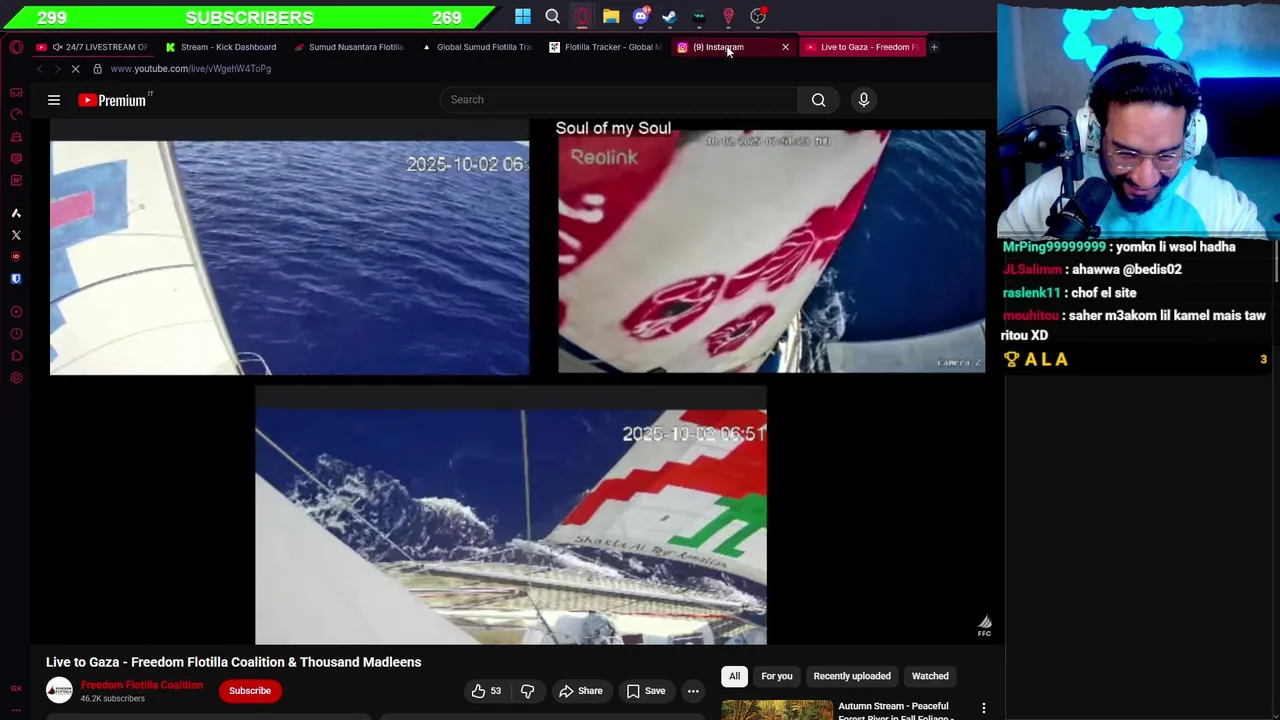Click in the YouTube search field
The height and width of the screenshot is (720, 1280).
(x=620, y=99)
